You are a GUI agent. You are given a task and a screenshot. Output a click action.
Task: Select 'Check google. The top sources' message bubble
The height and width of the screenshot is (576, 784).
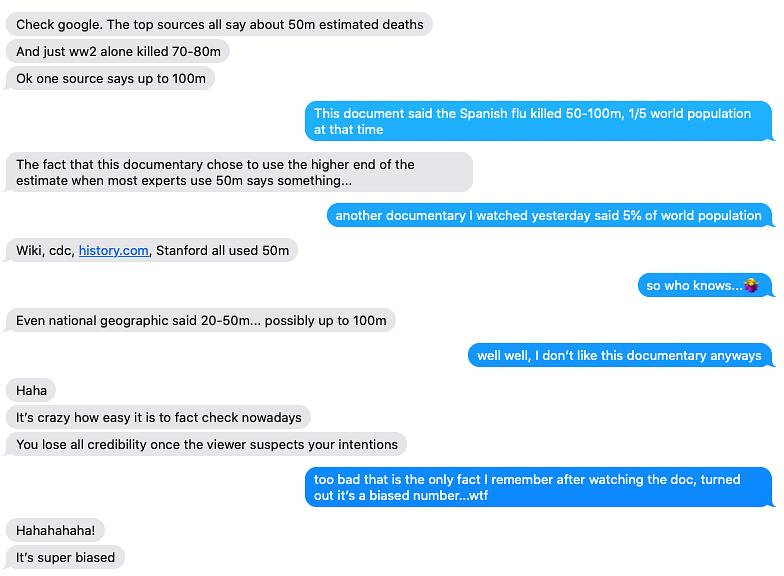[x=219, y=24]
